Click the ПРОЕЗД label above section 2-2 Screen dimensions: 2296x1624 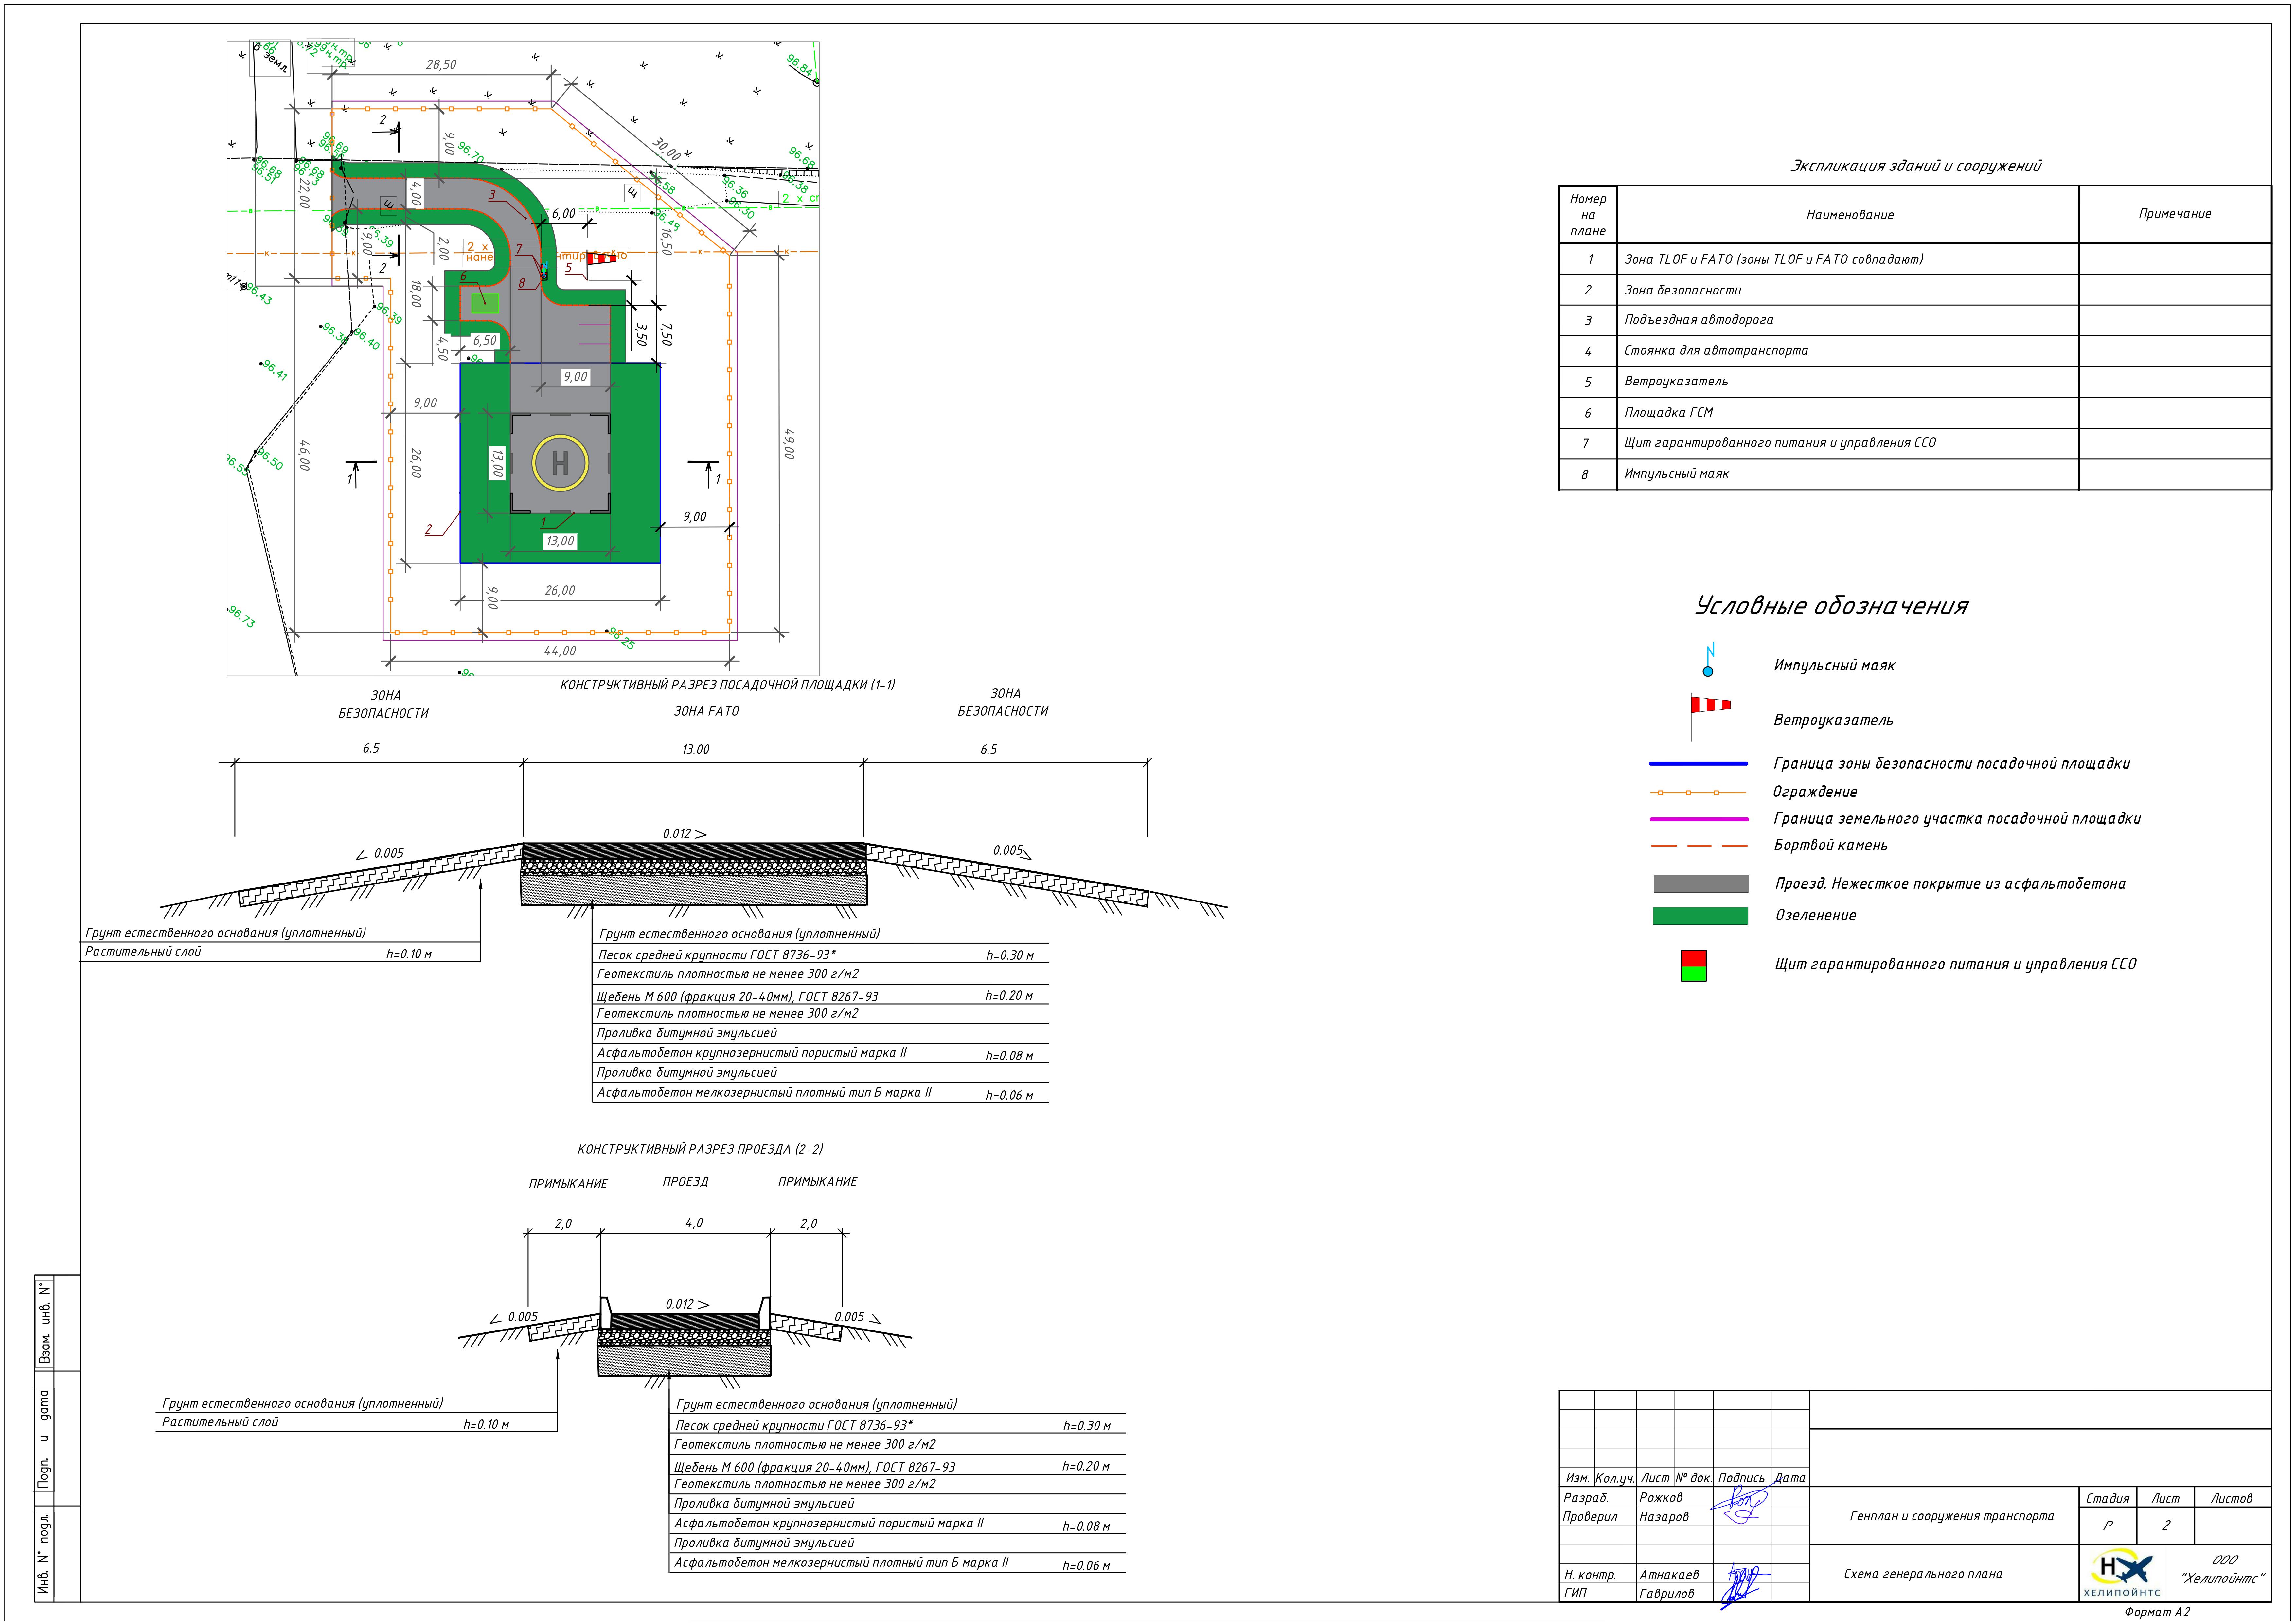[685, 1182]
